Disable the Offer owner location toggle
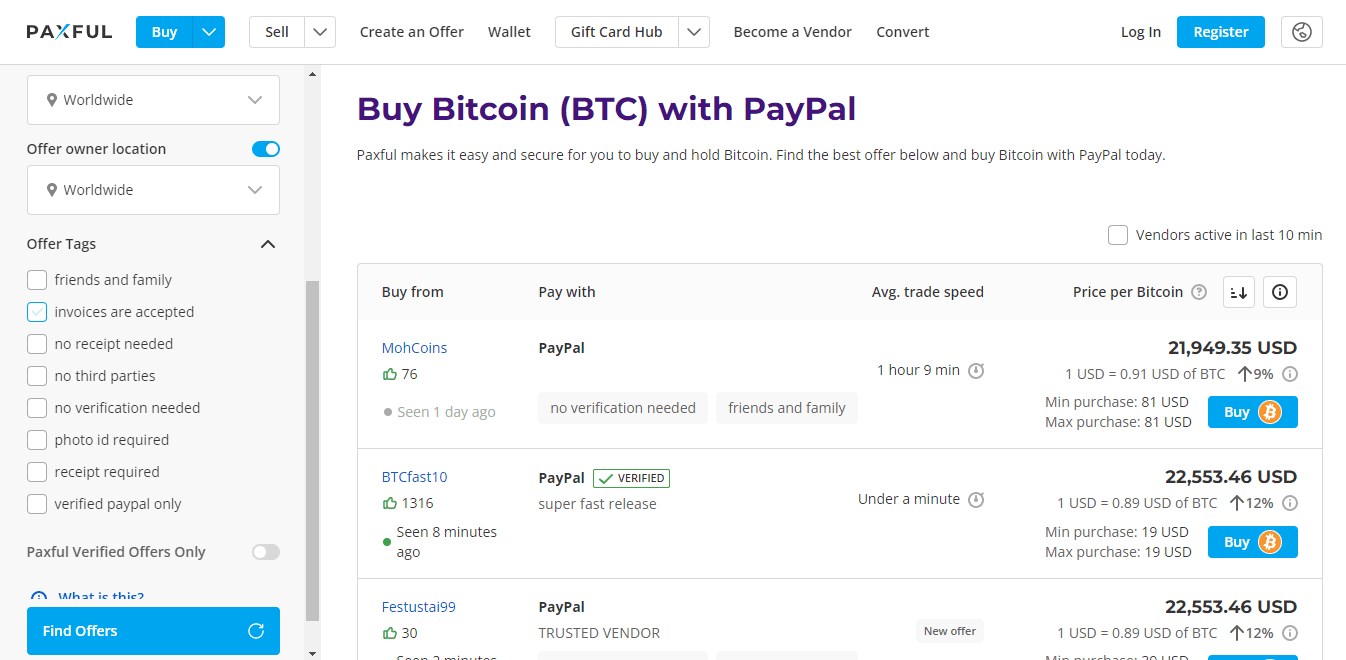The height and width of the screenshot is (660, 1346). (266, 149)
